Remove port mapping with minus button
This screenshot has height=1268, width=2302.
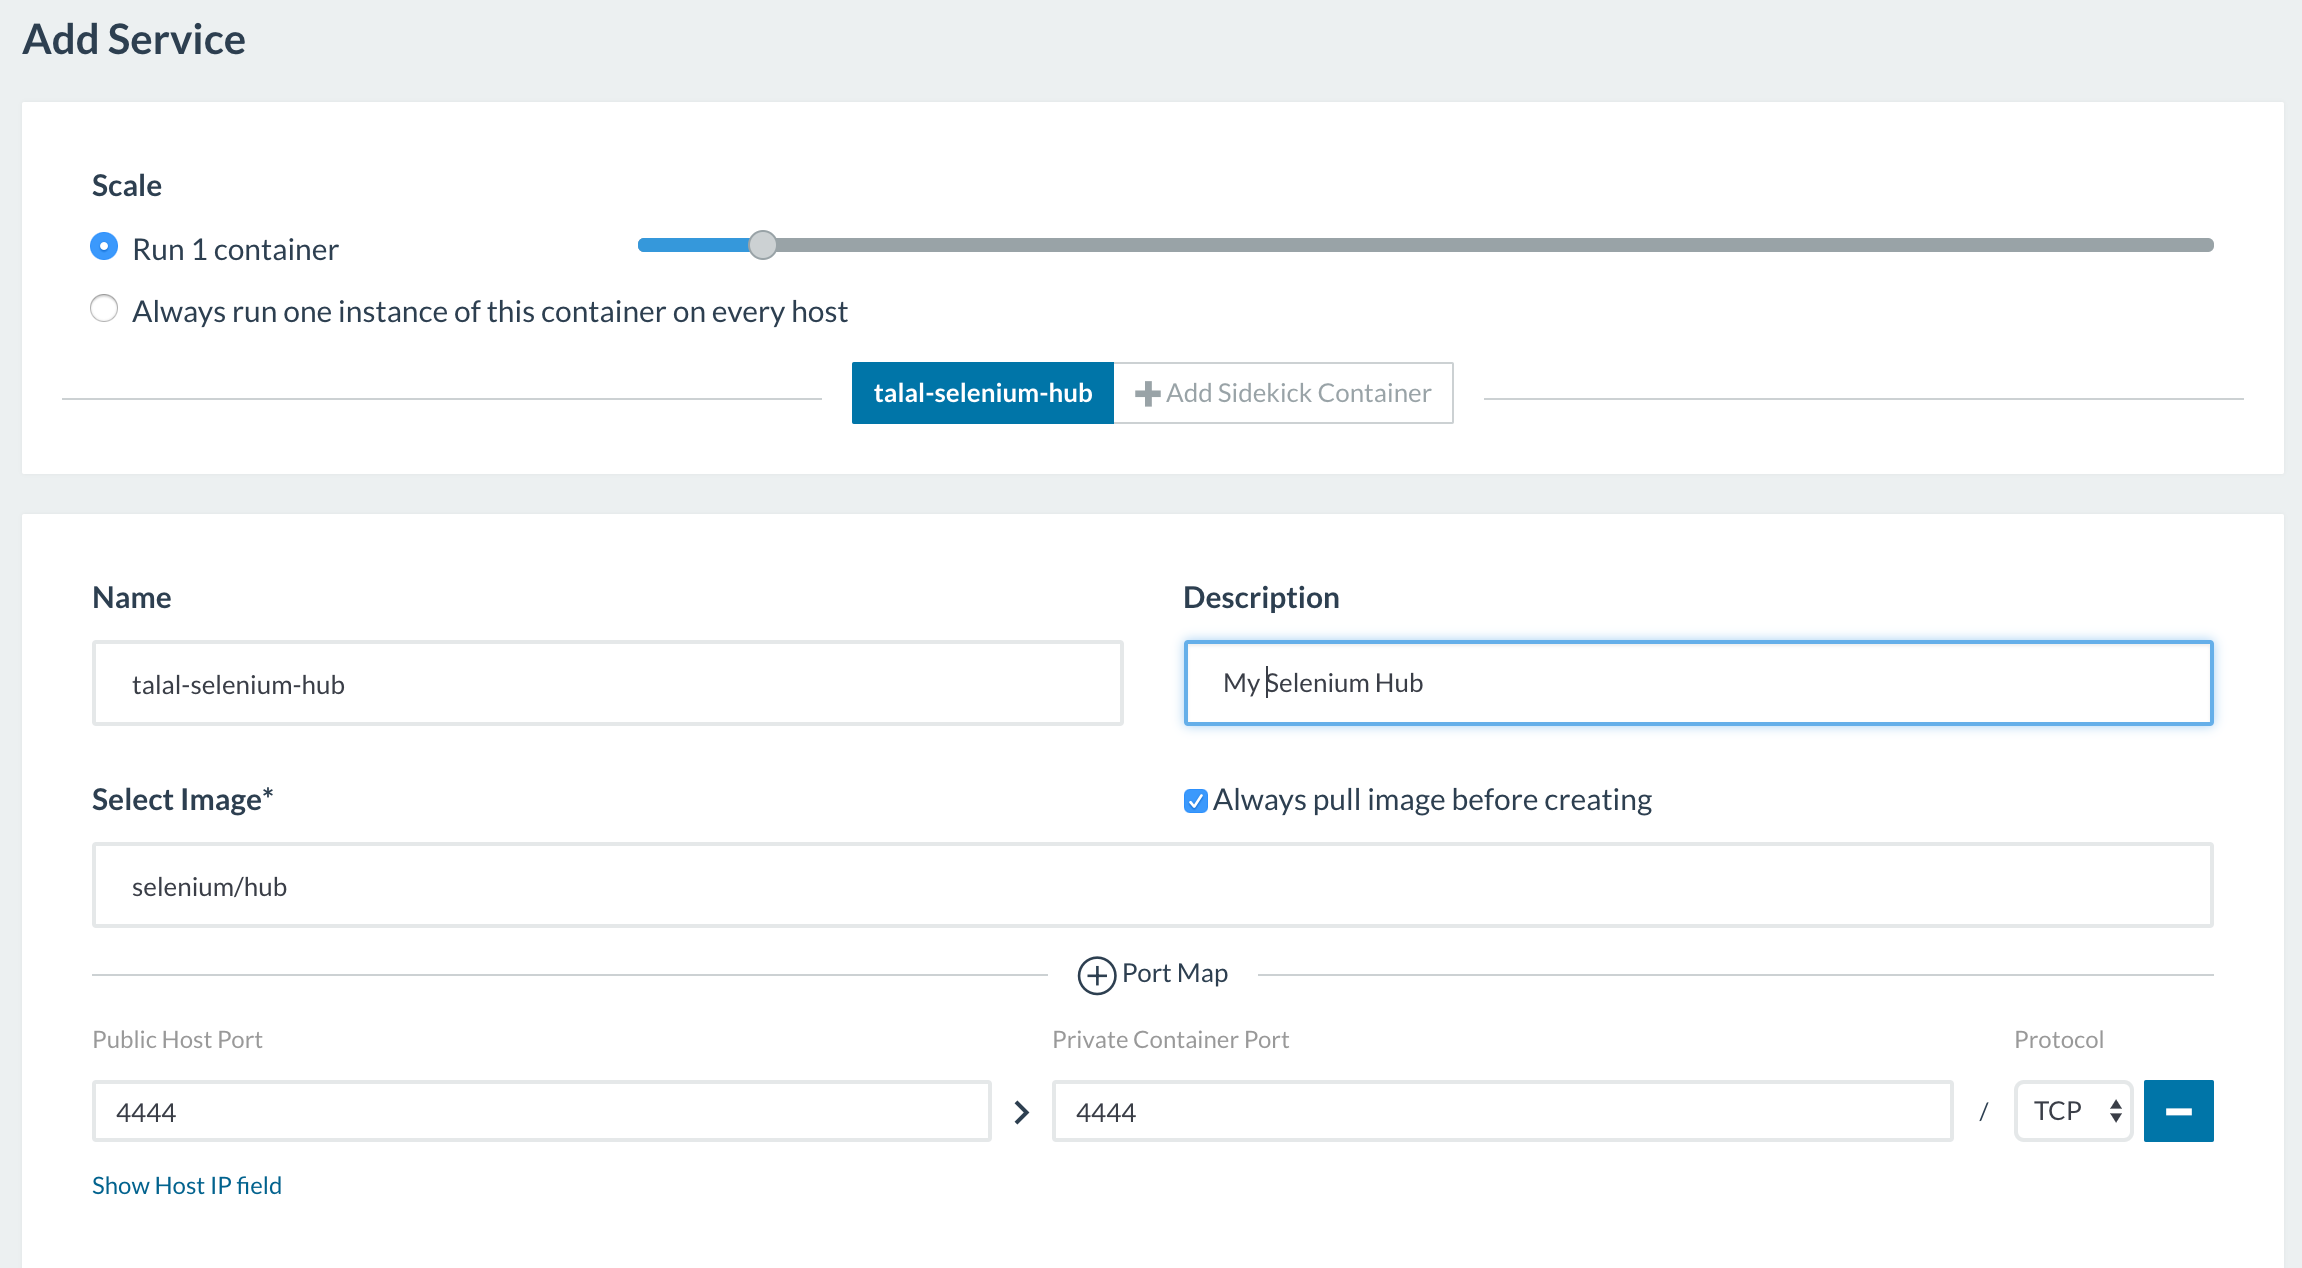tap(2178, 1111)
